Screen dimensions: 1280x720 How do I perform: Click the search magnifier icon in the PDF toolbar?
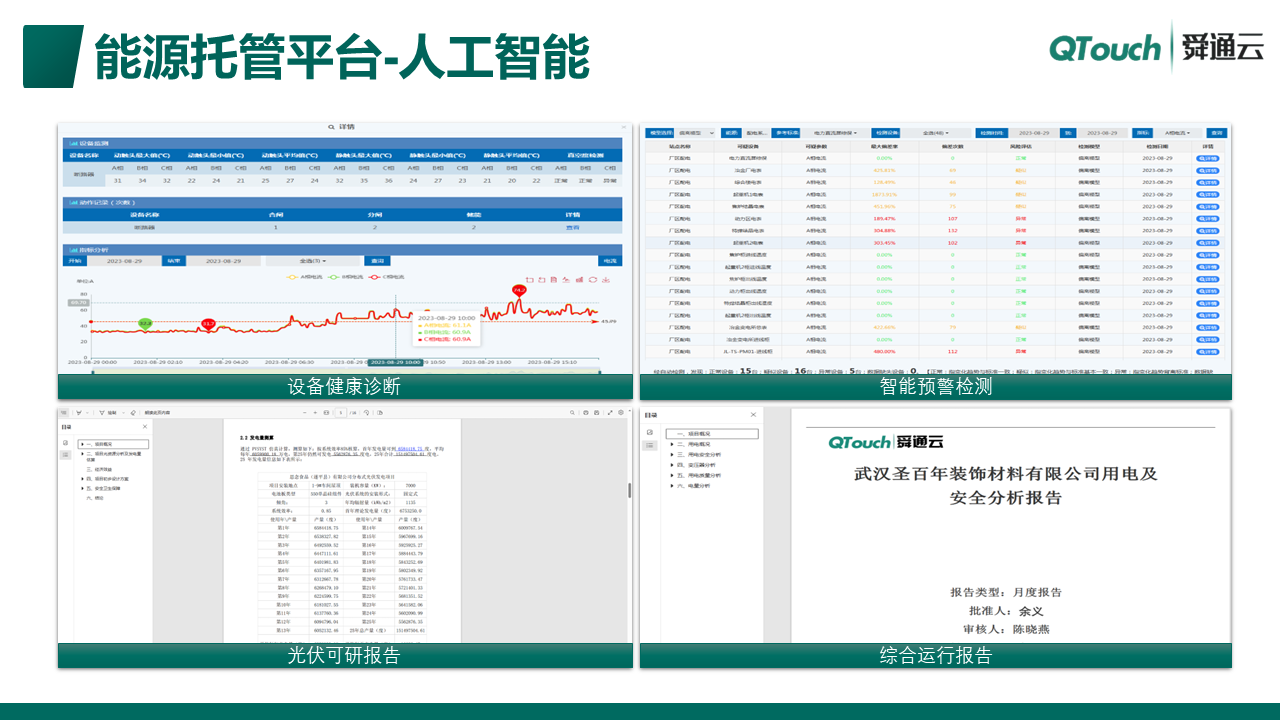(x=572, y=413)
